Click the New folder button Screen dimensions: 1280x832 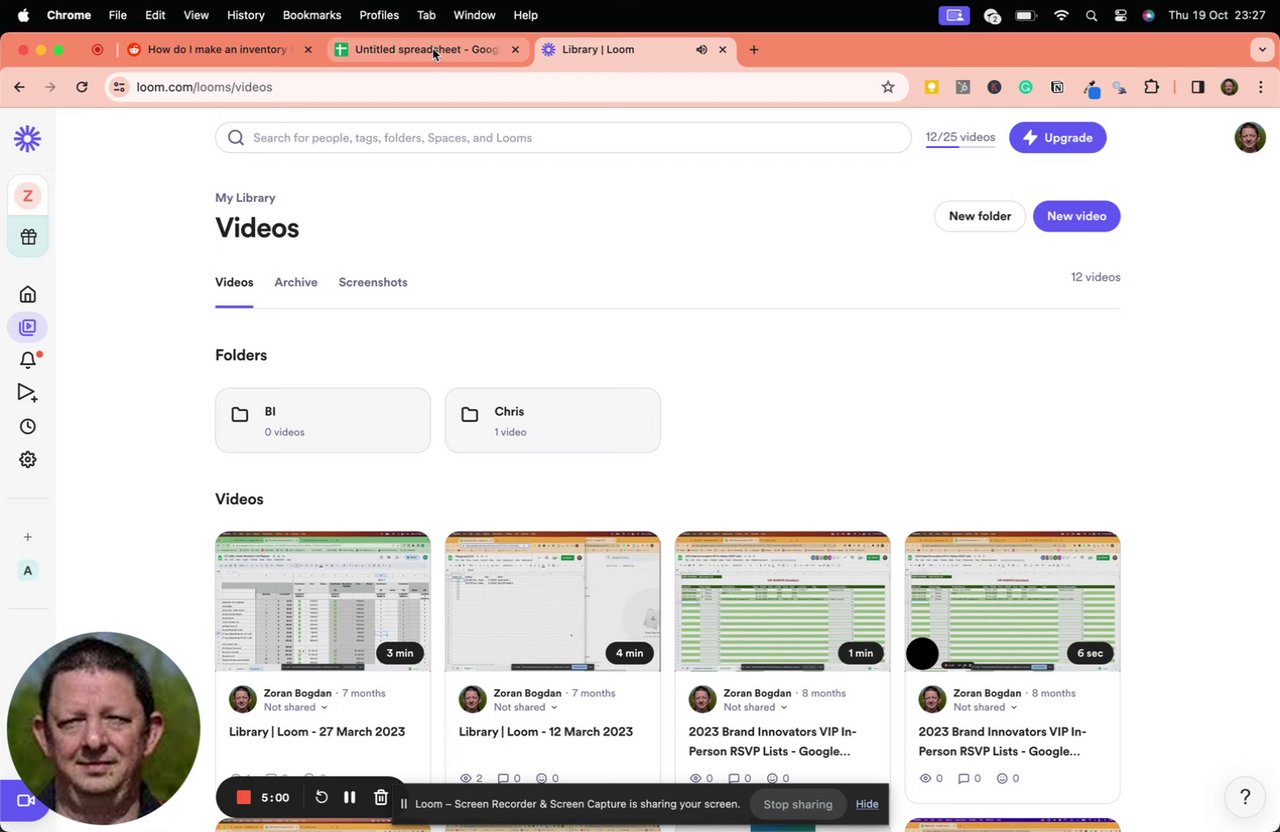pyautogui.click(x=980, y=216)
